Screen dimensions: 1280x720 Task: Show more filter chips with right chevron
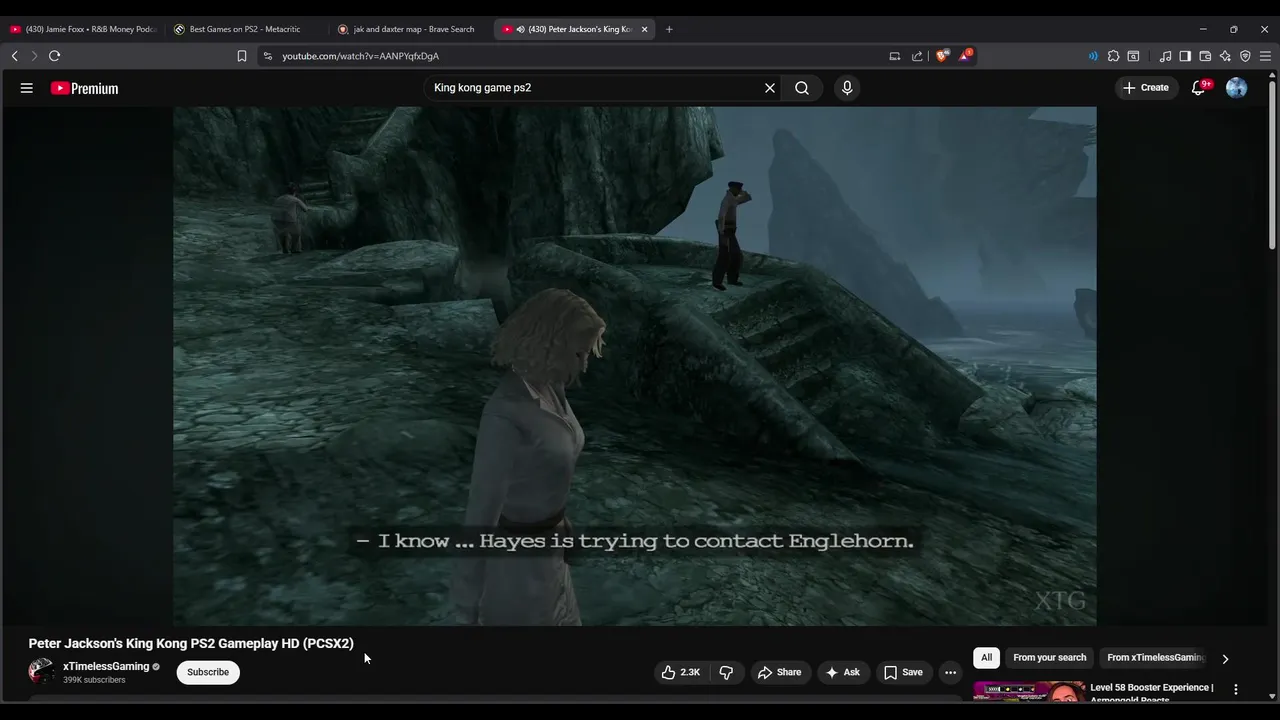tap(1225, 659)
